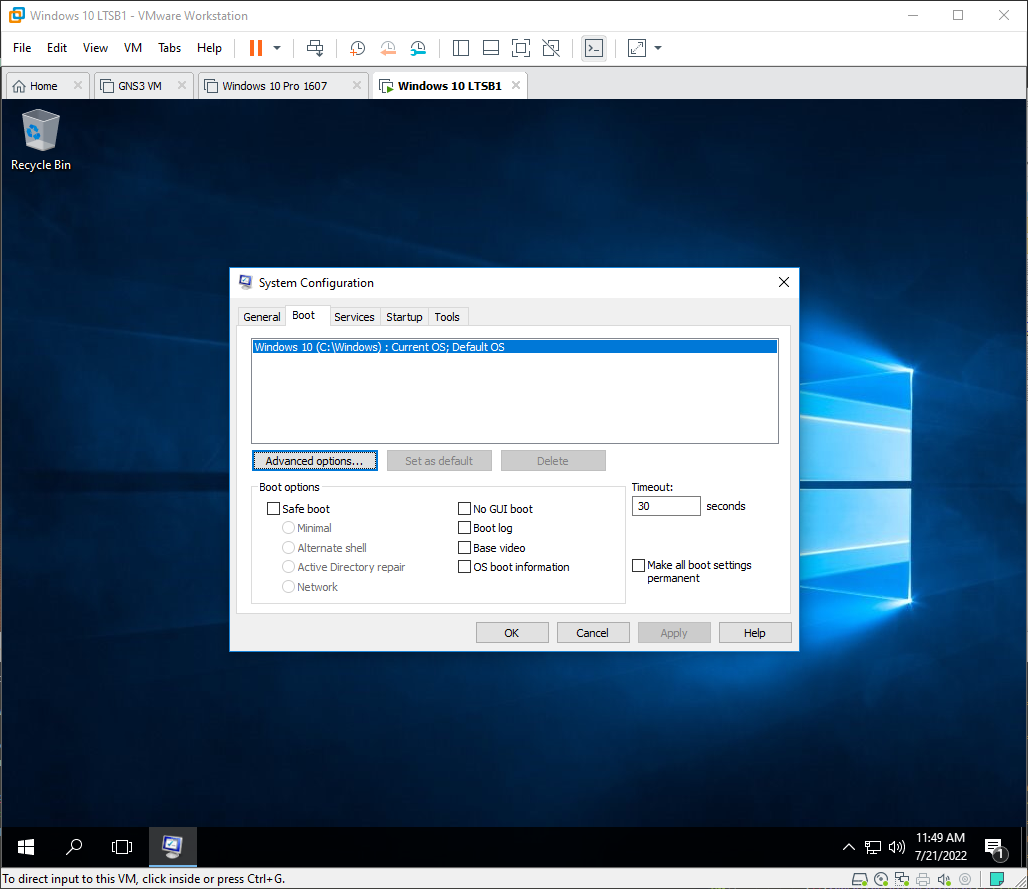Open the snapshot manager wrench-clock icon
Screen dimensions: 1028x889
(x=418, y=48)
